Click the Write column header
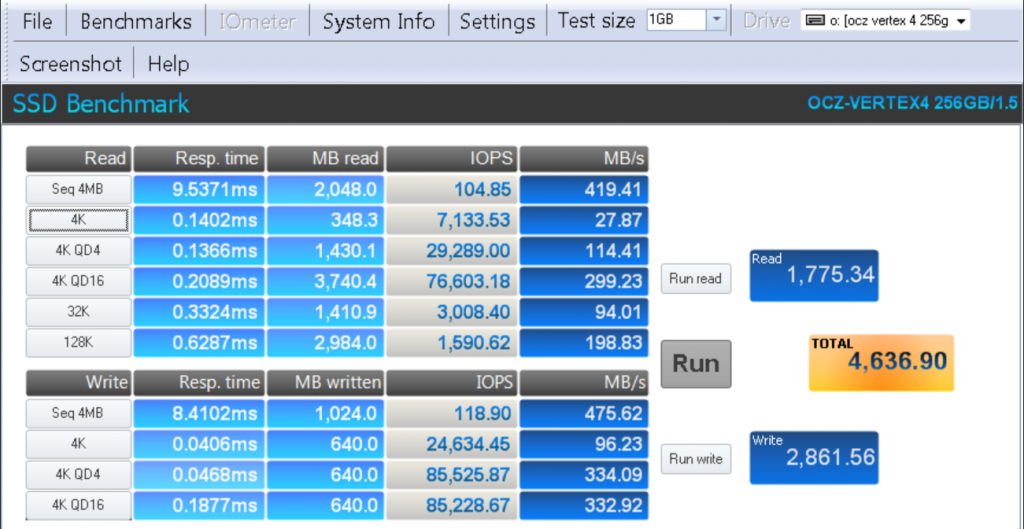This screenshot has height=529, width=1024. coord(79,383)
